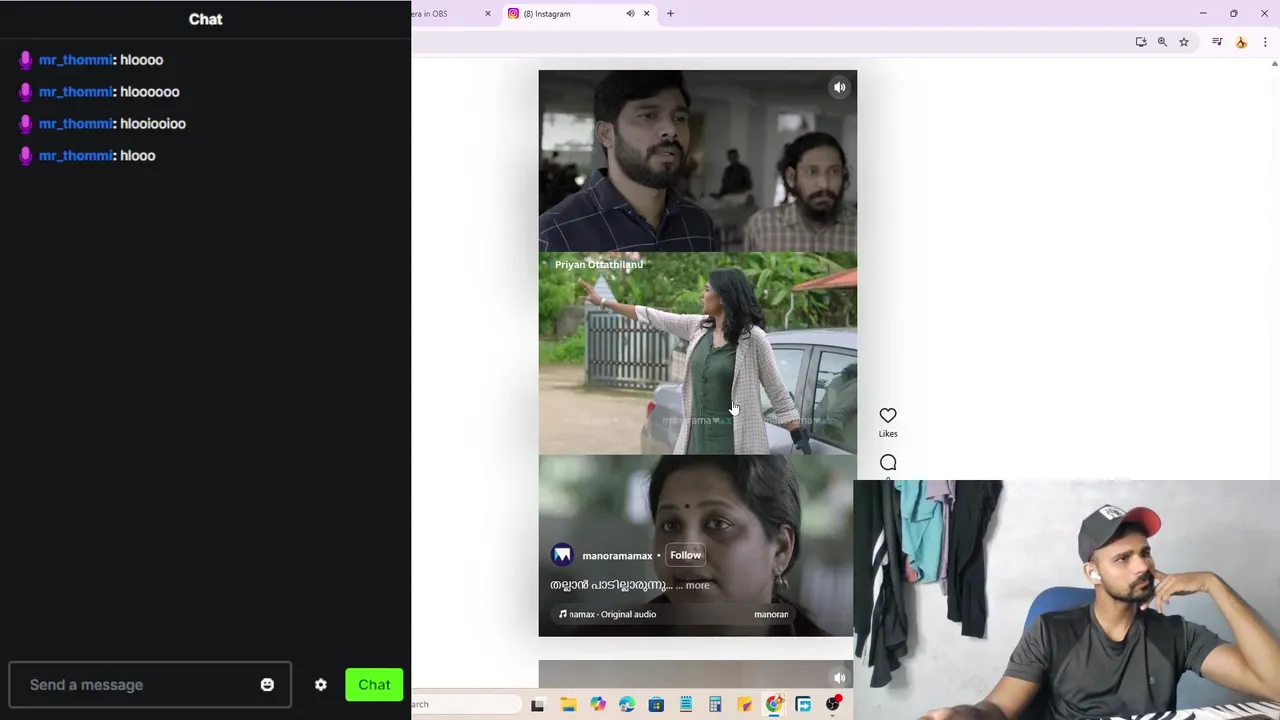Open Chrome zoom magnifier icon
1280x720 pixels.
[1162, 42]
